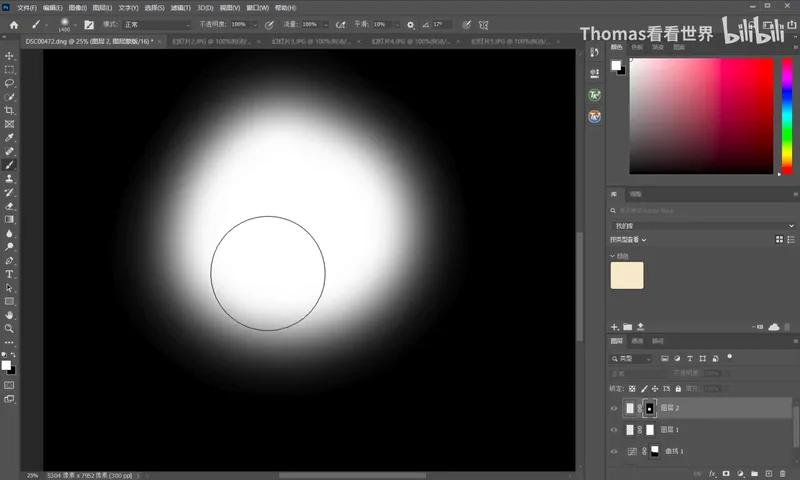Screen dimensions: 800x480
Task: Open the brush blend mode dropdown
Action: (x=157, y=24)
